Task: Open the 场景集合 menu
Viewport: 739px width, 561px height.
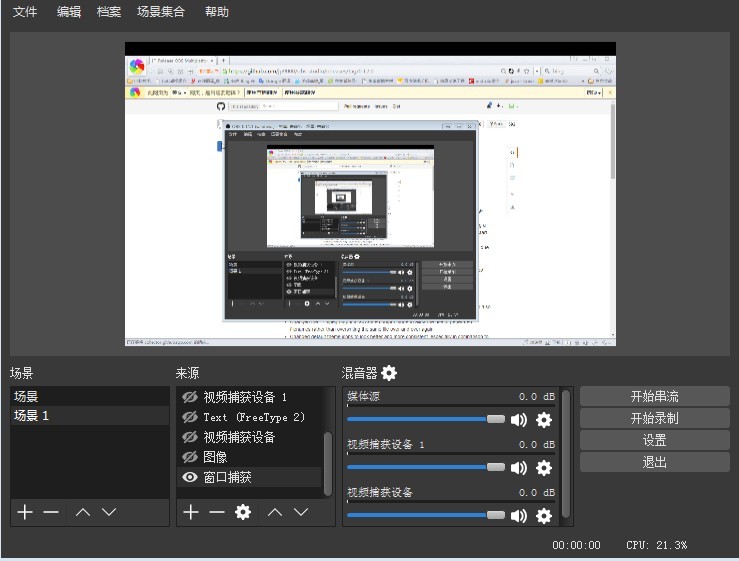Action: point(160,12)
